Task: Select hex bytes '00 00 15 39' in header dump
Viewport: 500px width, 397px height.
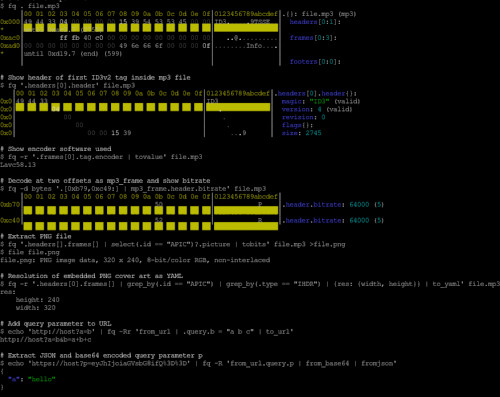Action: click(x=109, y=133)
